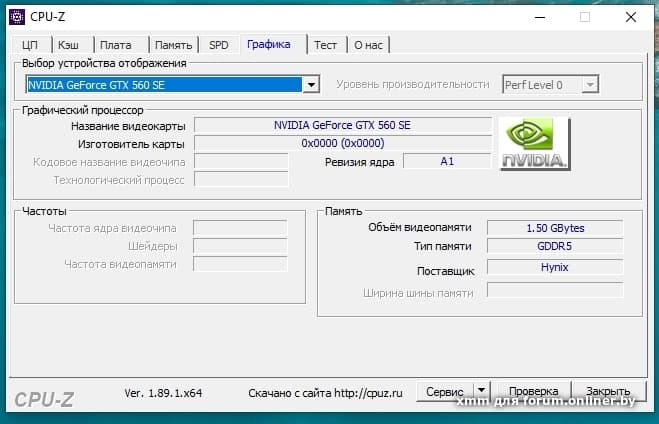This screenshot has height=424, width=659.
Task: Select the Графика tab
Action: click(269, 44)
